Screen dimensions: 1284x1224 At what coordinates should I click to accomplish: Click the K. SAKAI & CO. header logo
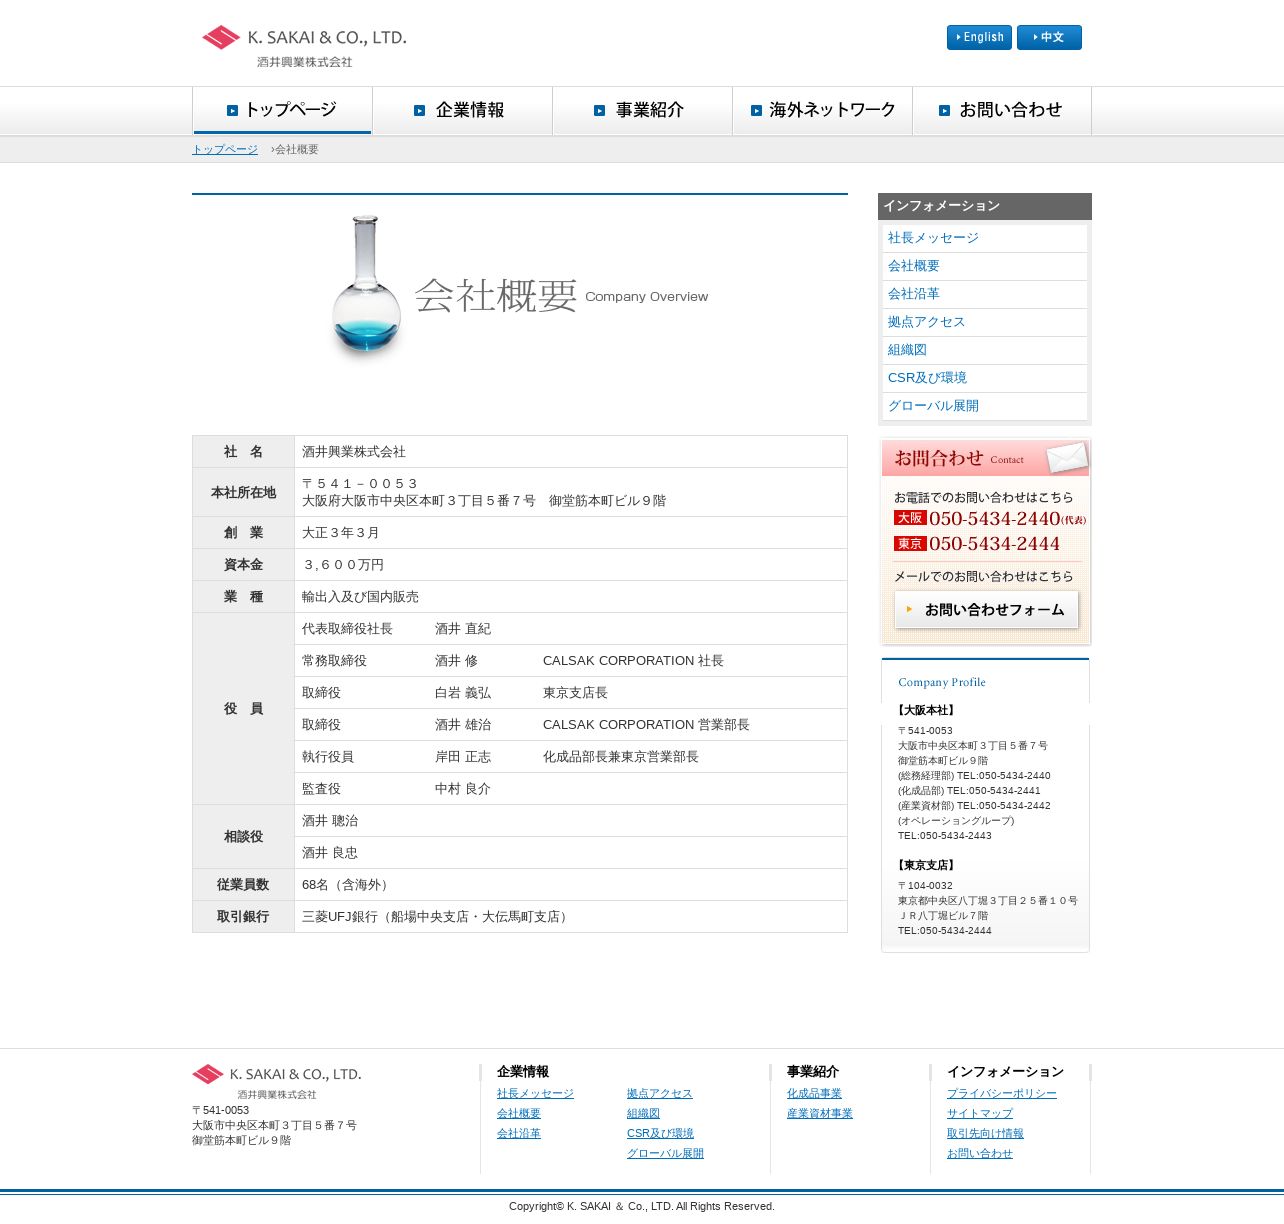(x=304, y=46)
